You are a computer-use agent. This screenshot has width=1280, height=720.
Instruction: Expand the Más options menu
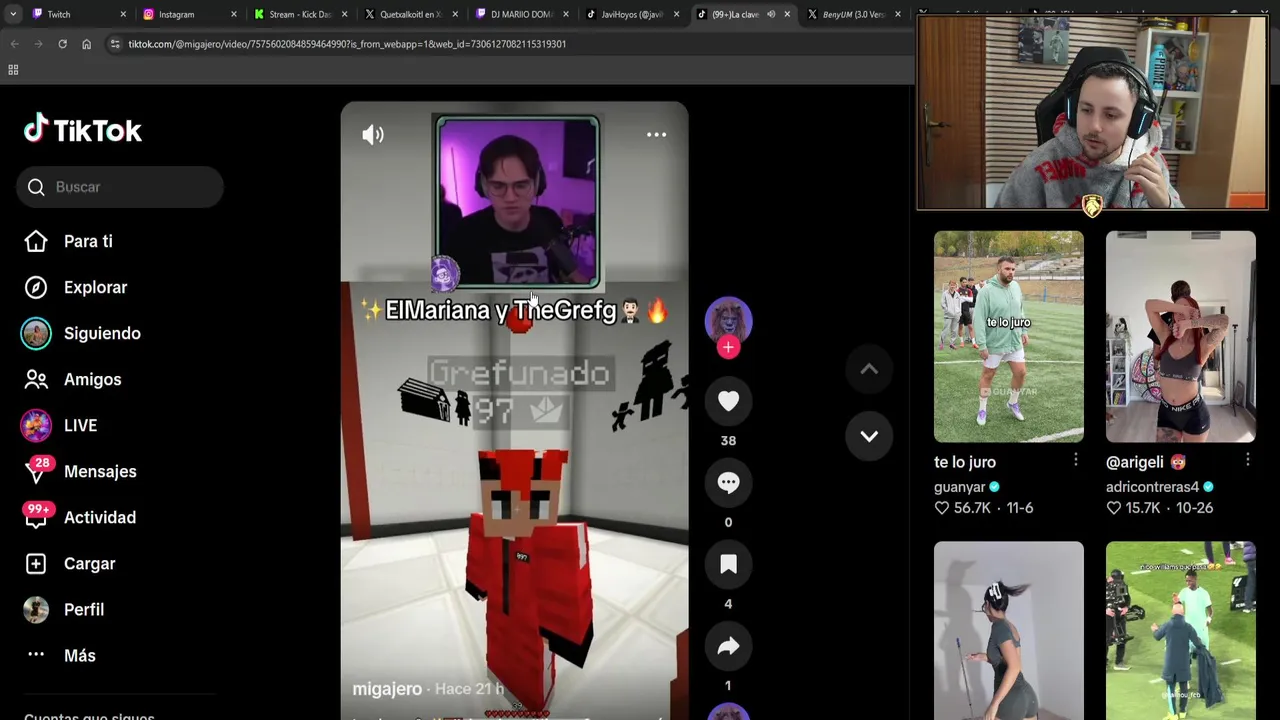pos(80,655)
